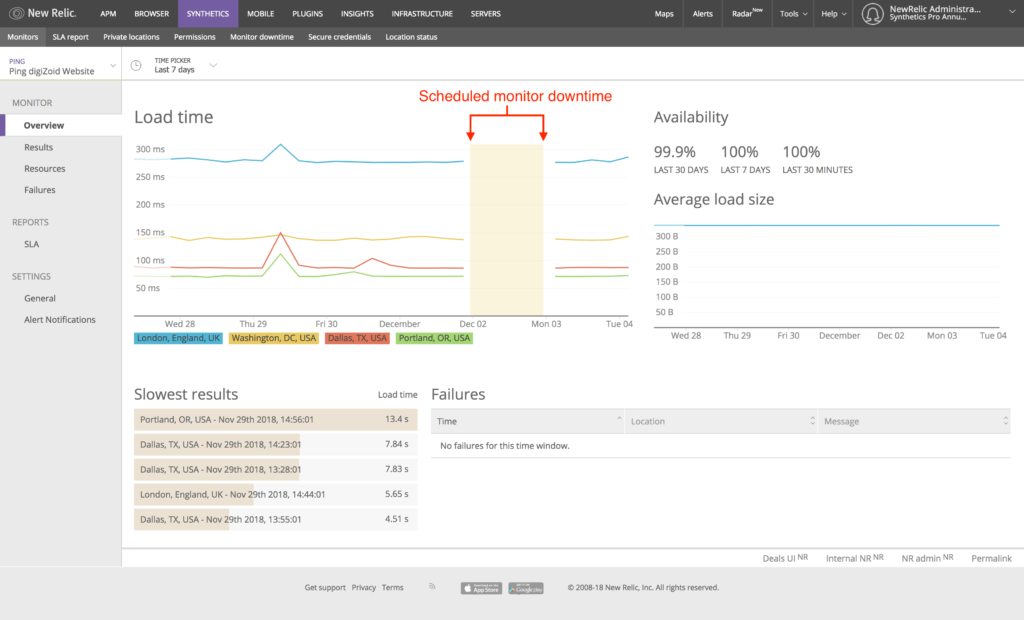Open Radar in the top bar
This screenshot has width=1024, height=620.
click(747, 14)
